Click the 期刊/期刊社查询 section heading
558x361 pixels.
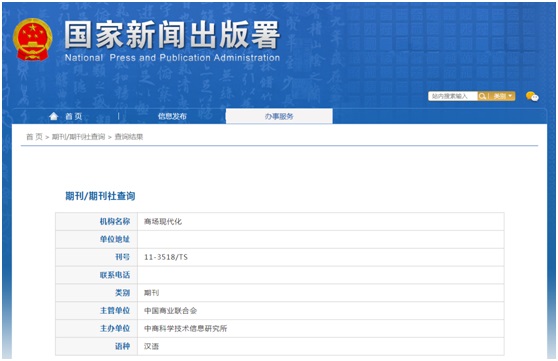click(x=100, y=196)
